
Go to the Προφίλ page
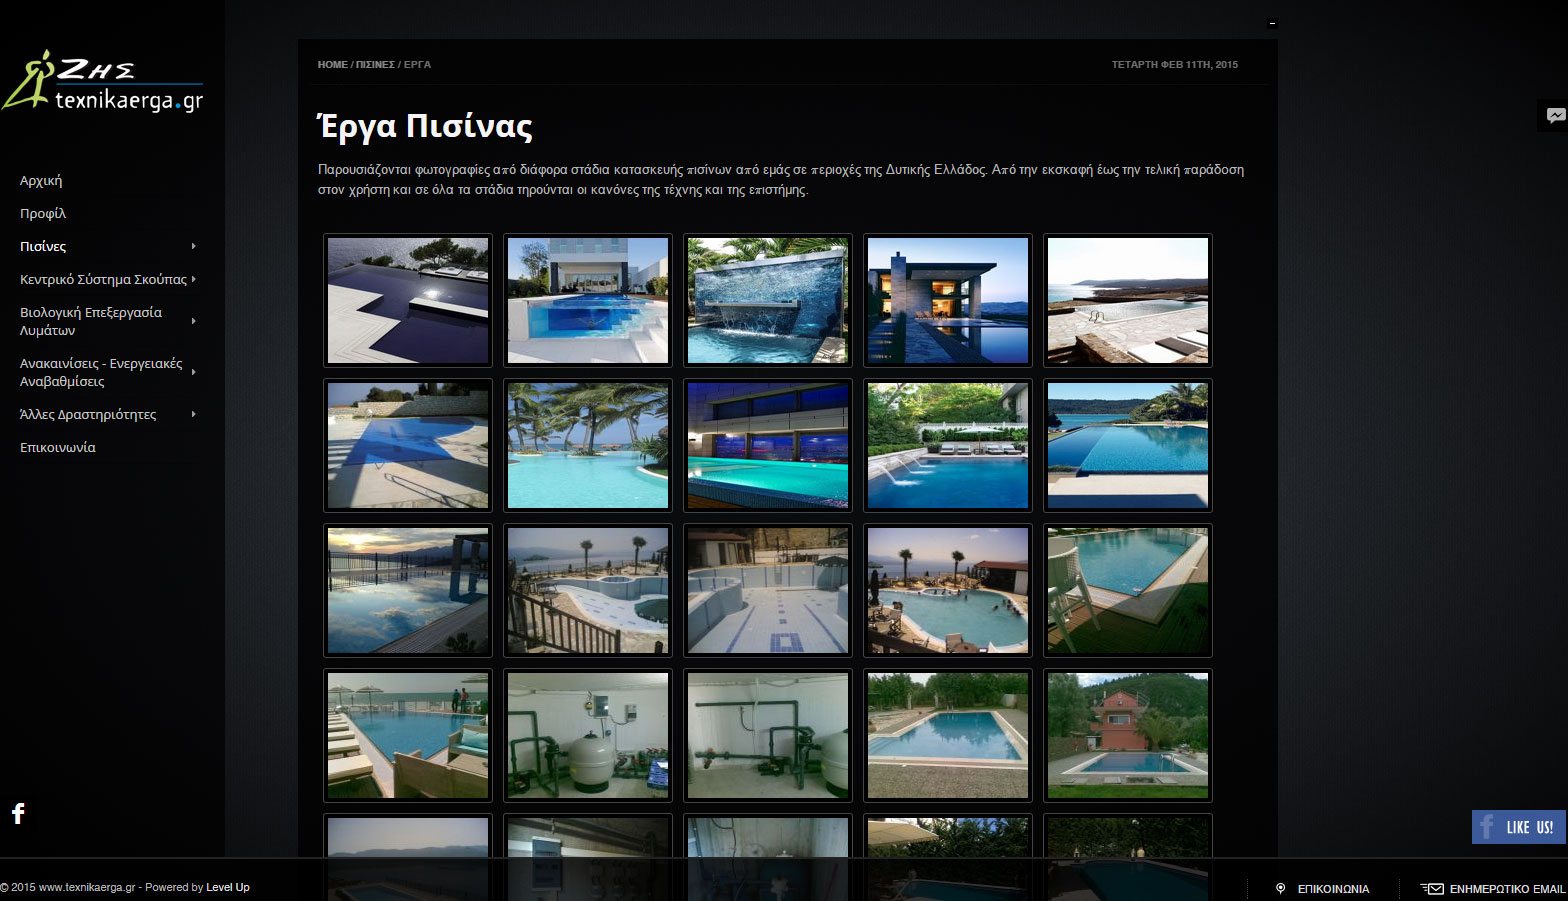point(43,214)
